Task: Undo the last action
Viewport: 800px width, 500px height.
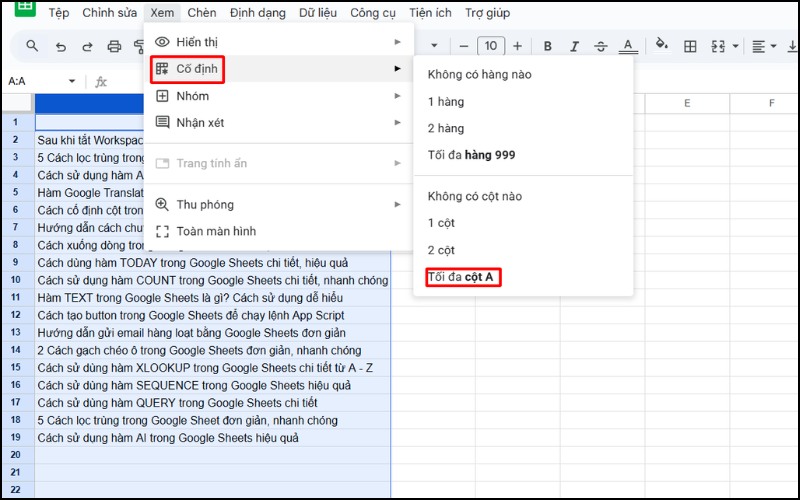Action: (x=61, y=46)
